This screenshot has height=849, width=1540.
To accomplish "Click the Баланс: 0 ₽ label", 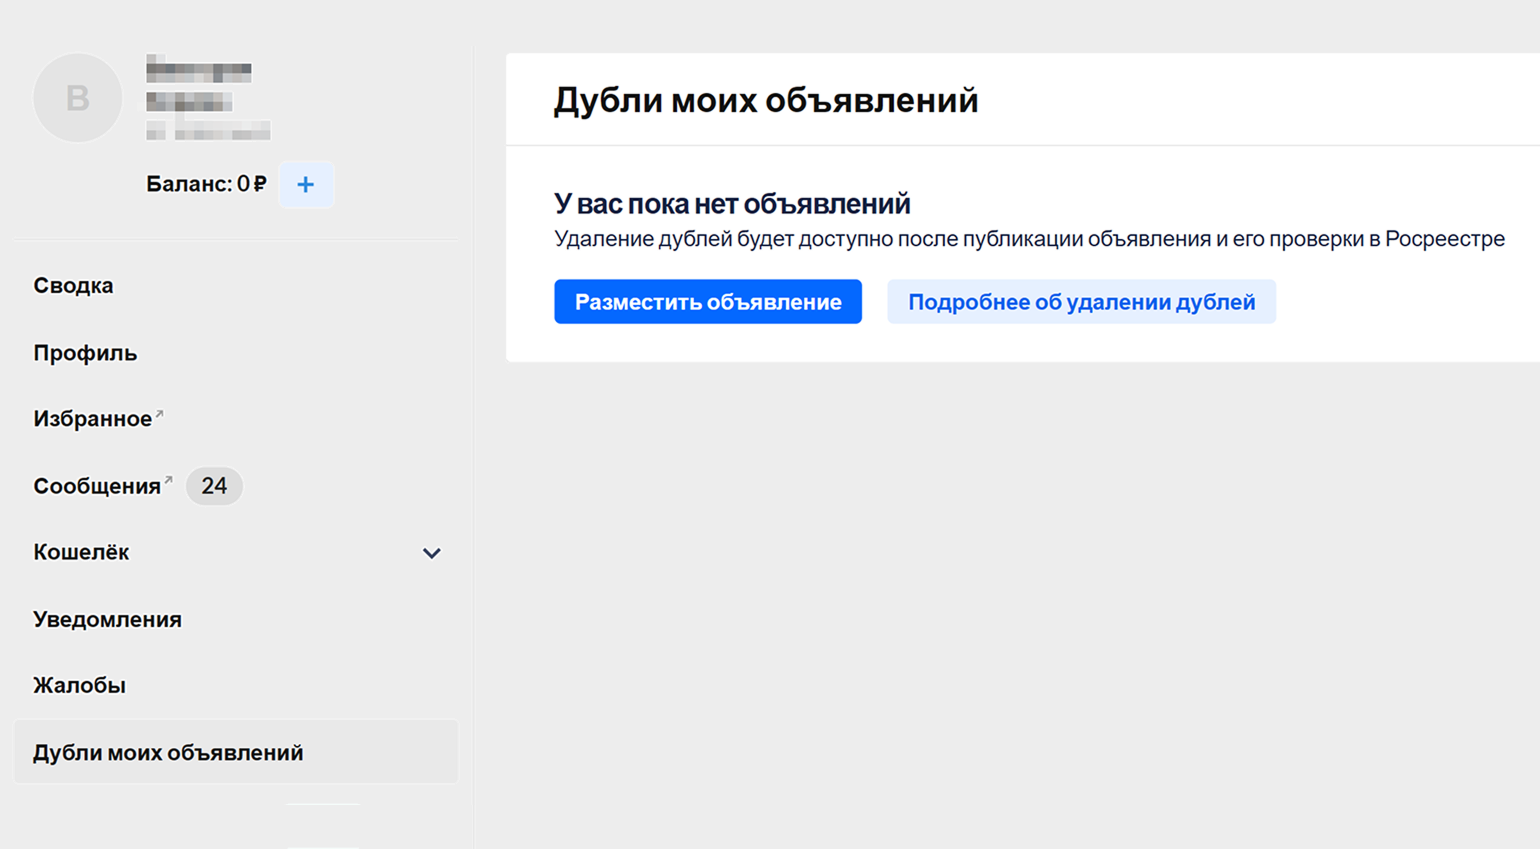I will 206,185.
